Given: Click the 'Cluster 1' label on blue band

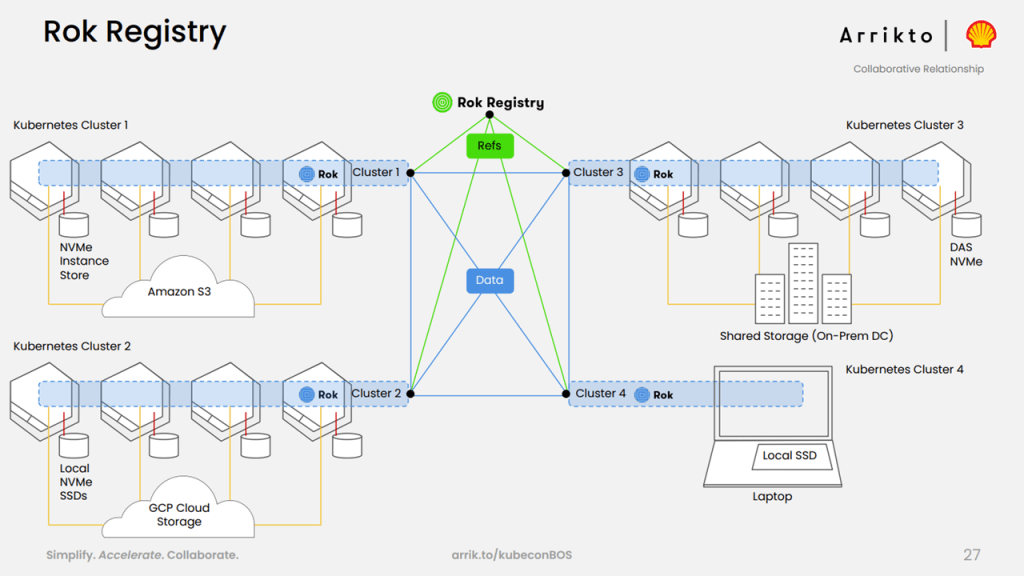Looking at the screenshot, I should pyautogui.click(x=376, y=172).
